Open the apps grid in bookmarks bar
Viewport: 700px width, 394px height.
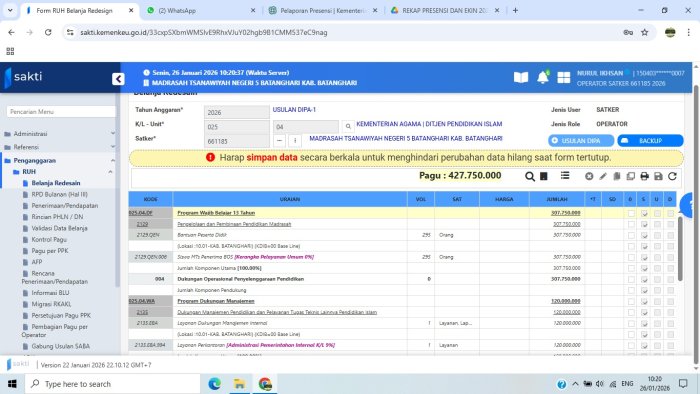tap(10, 51)
